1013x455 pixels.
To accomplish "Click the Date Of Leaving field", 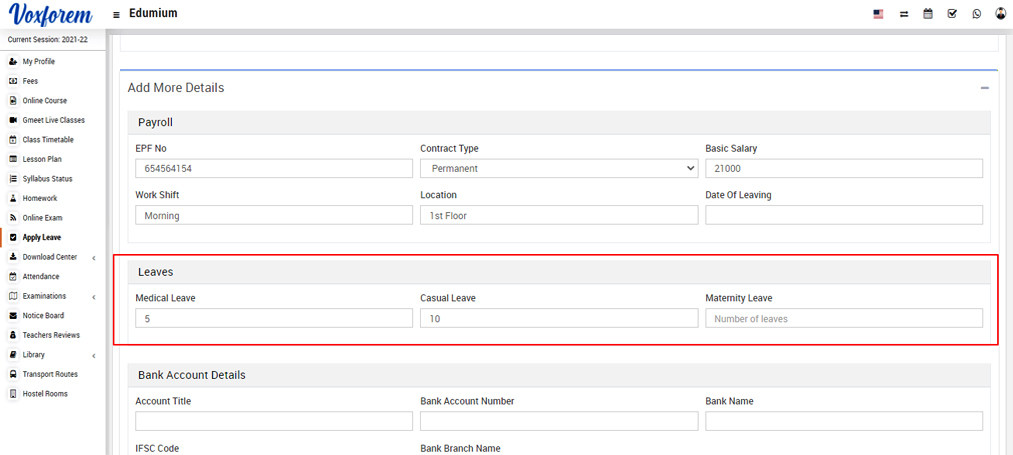I will pyautogui.click(x=843, y=215).
